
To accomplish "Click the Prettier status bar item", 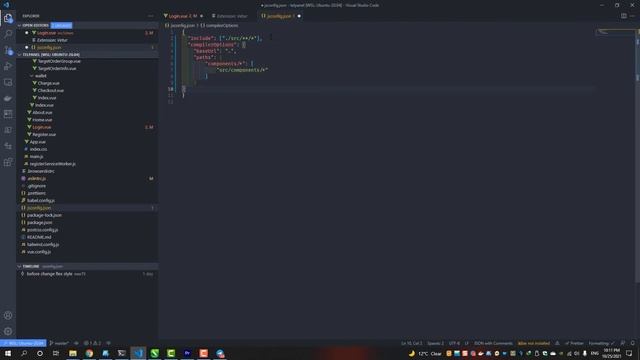I will tap(574, 343).
